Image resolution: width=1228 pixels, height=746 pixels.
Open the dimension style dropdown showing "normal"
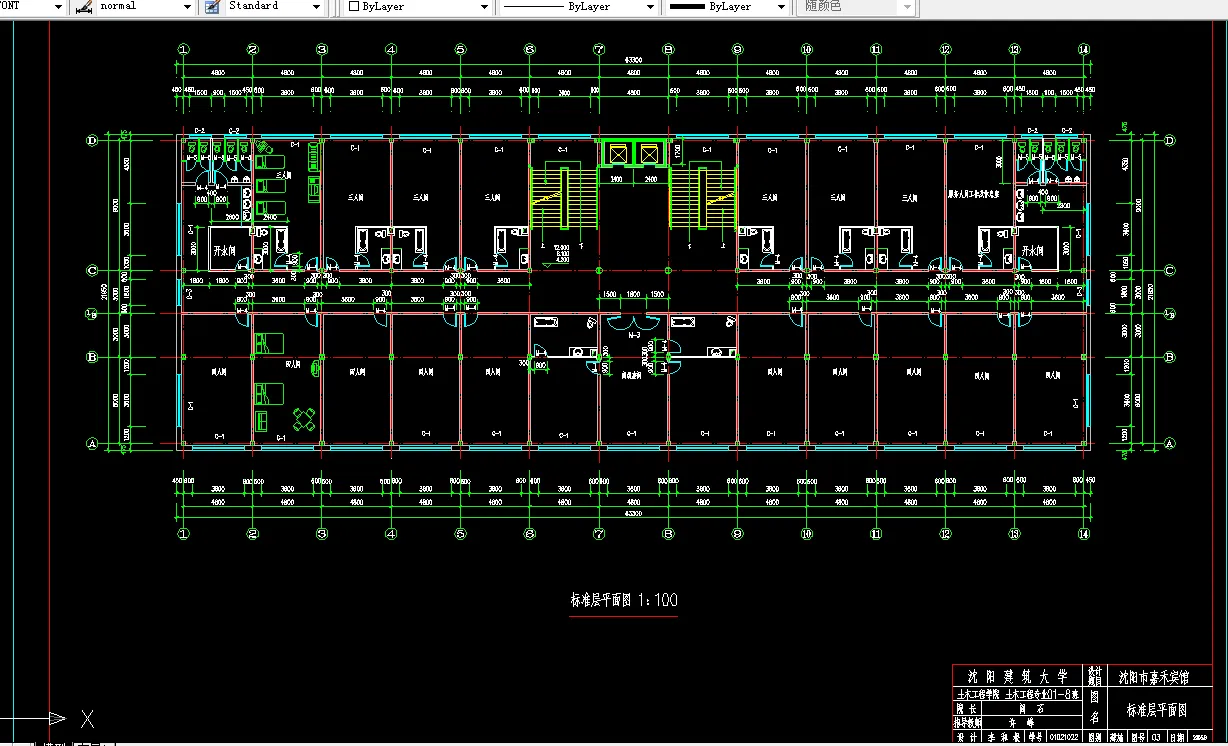[146, 6]
